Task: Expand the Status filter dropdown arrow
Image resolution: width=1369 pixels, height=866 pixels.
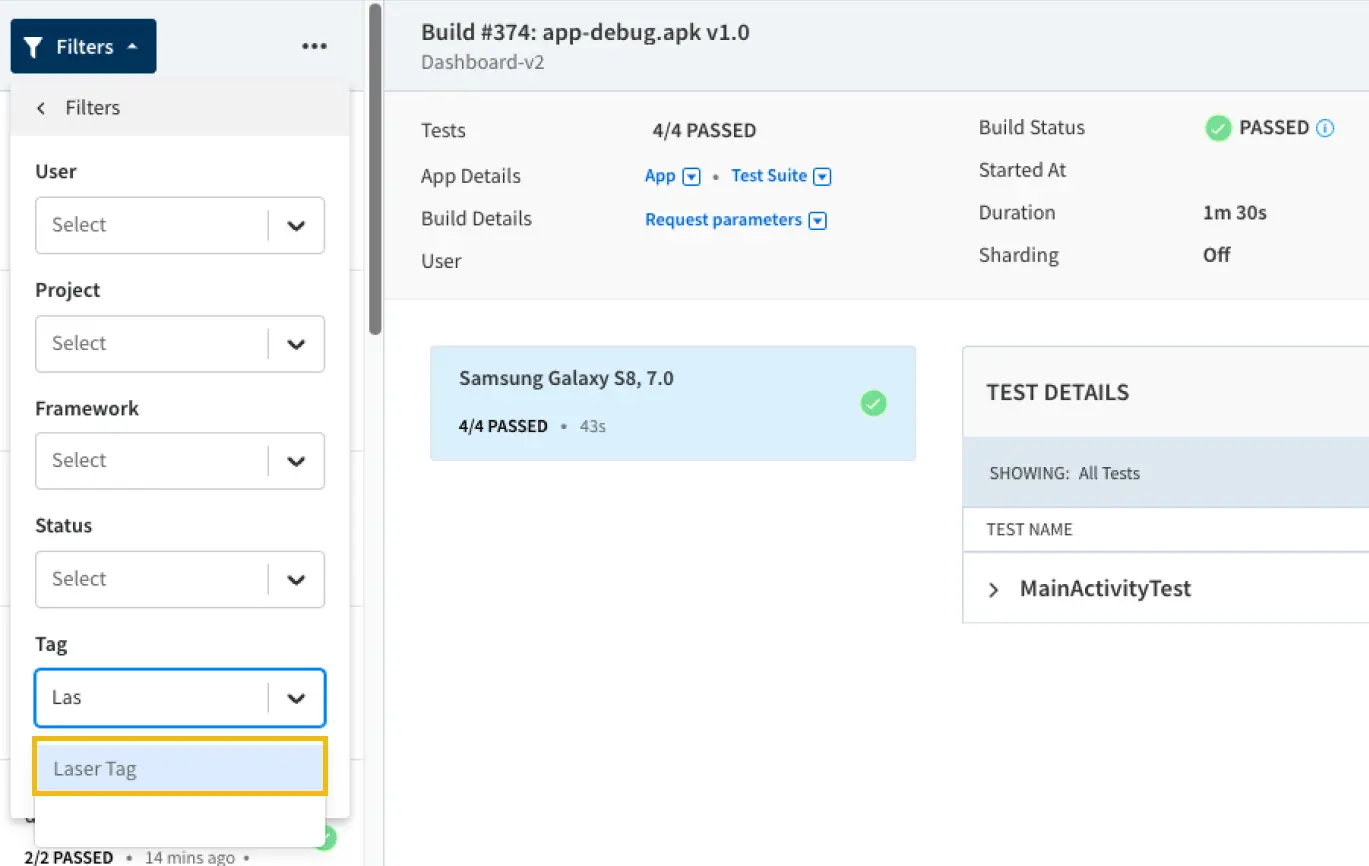Action: point(296,579)
